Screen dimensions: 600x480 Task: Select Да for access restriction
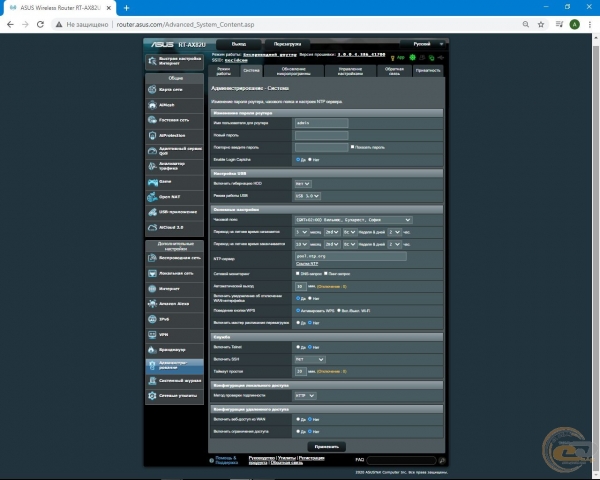(298, 431)
